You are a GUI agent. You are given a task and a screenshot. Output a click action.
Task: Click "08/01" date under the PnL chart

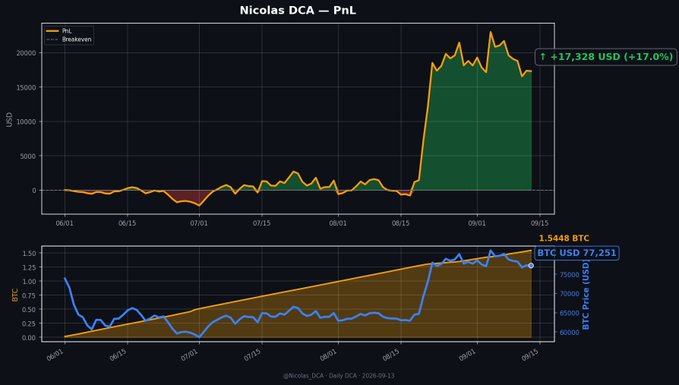click(338, 223)
